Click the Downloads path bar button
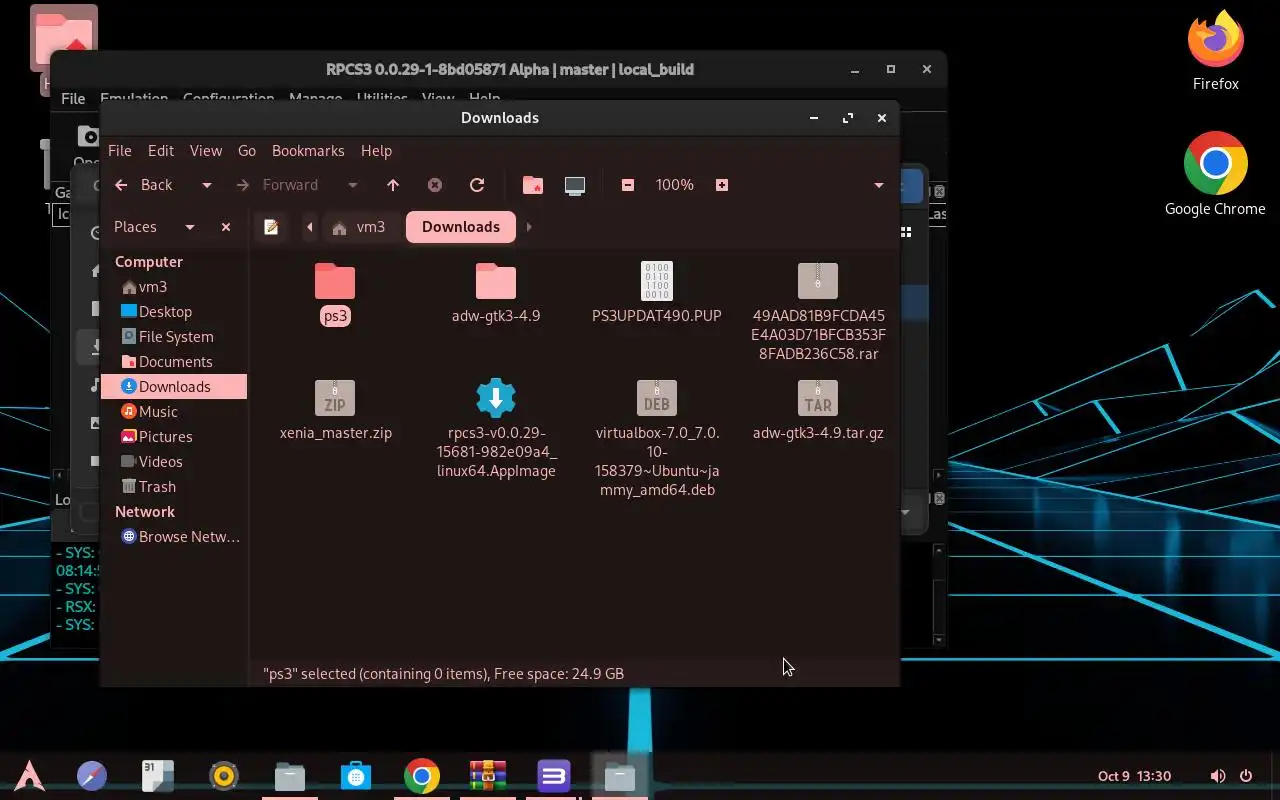 click(x=461, y=227)
